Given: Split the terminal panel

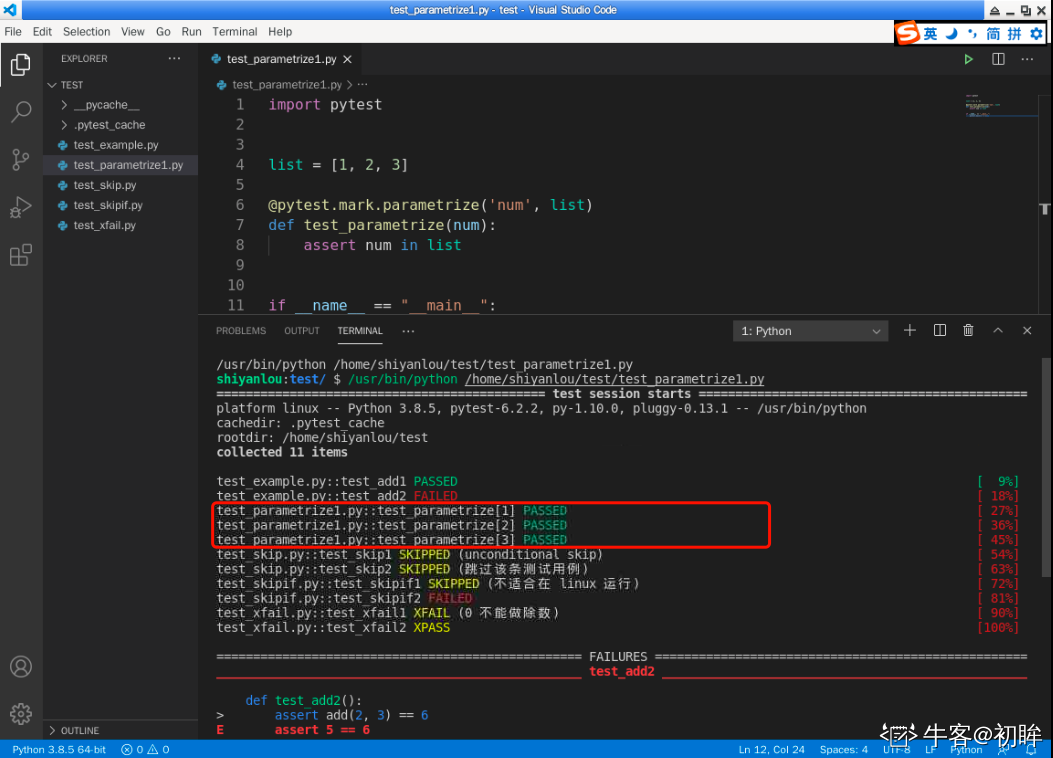Looking at the screenshot, I should (x=940, y=330).
